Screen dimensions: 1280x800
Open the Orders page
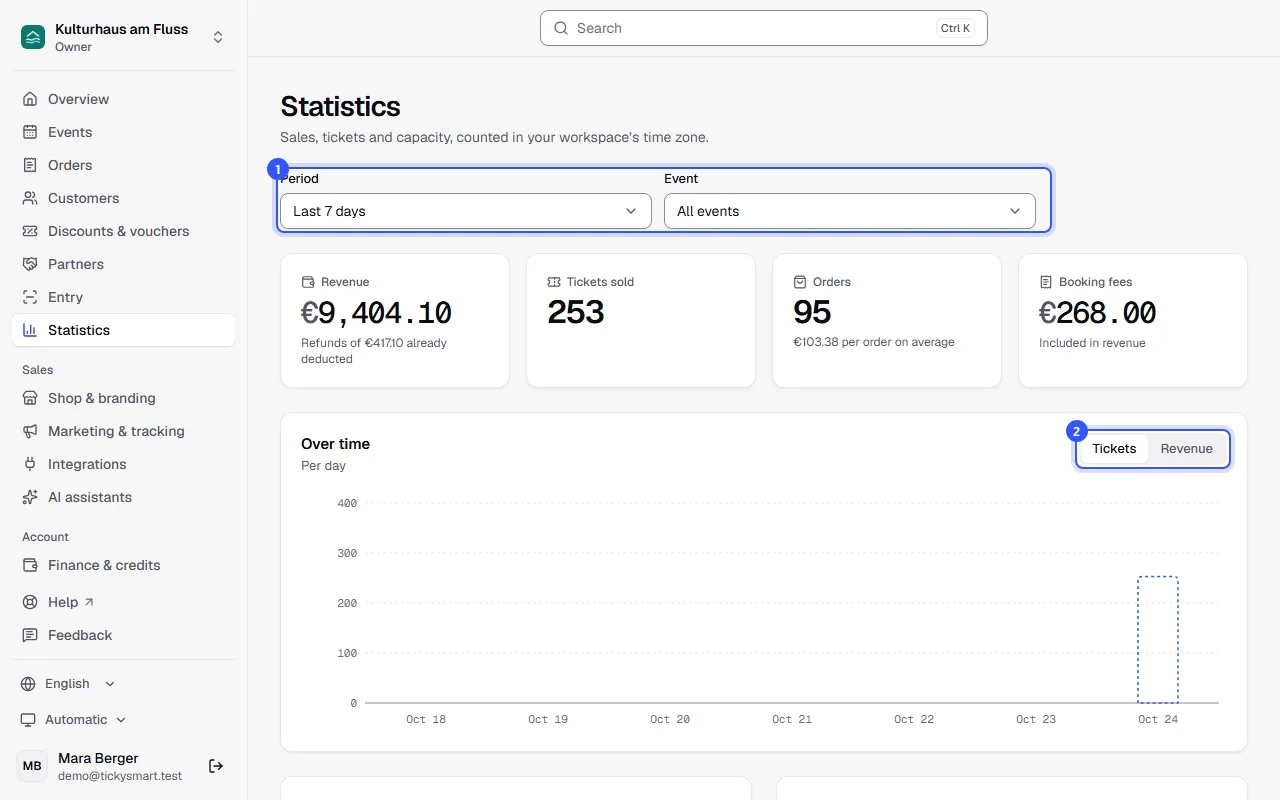click(124, 165)
